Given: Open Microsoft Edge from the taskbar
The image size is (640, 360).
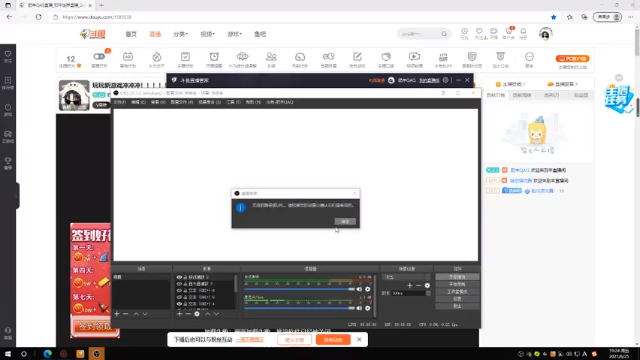Looking at the screenshot, I should 47,354.
